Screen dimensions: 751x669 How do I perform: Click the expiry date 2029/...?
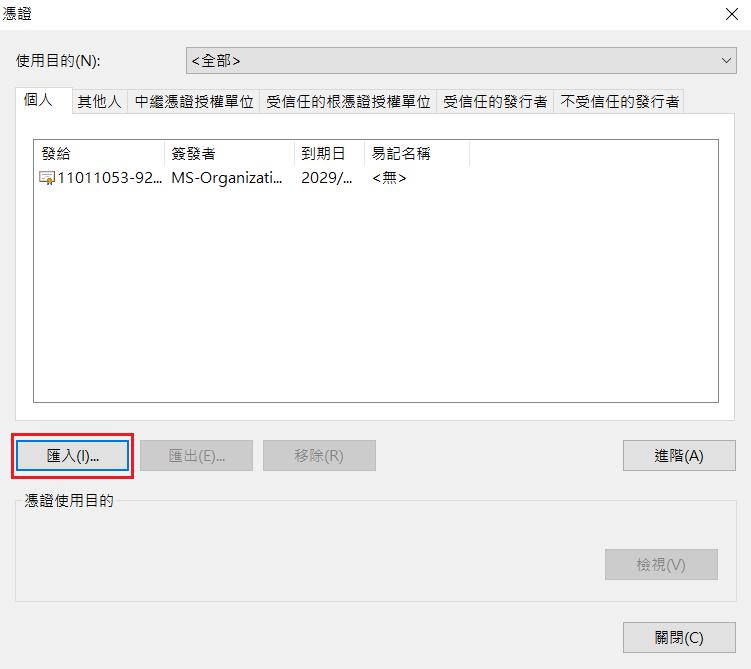[x=326, y=178]
